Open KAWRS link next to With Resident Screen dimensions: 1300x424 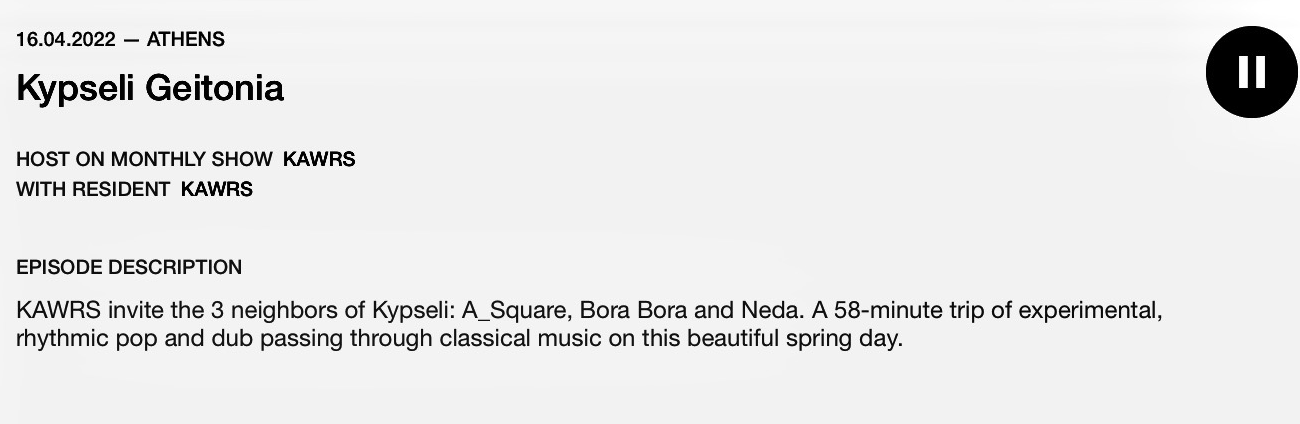217,189
